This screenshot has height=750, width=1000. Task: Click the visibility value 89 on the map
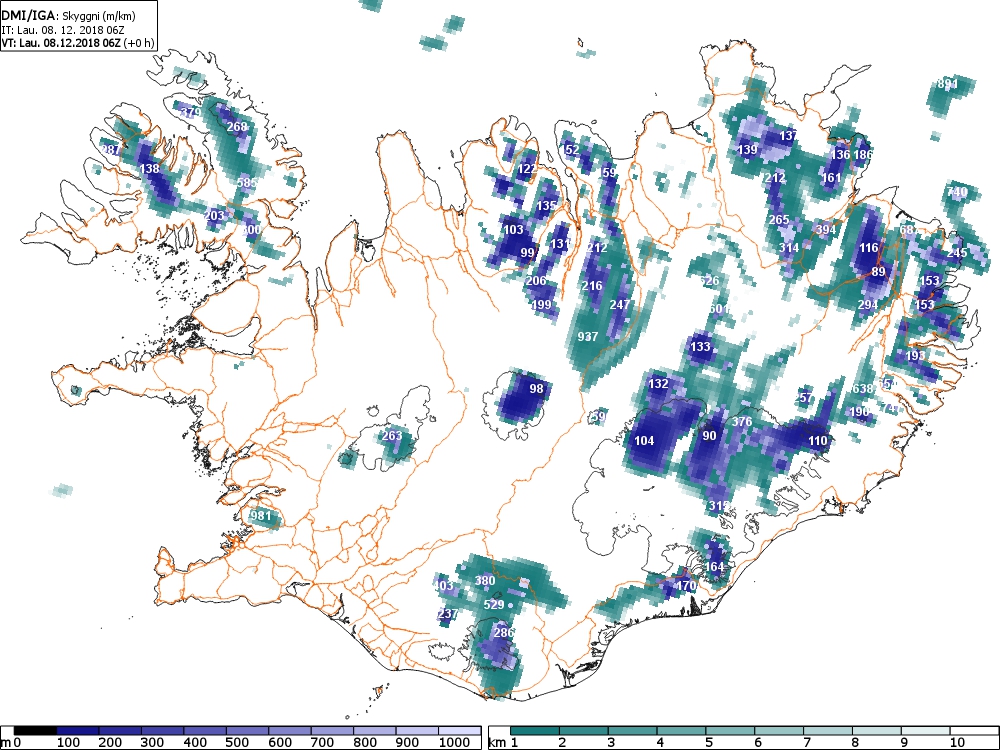[x=878, y=272]
